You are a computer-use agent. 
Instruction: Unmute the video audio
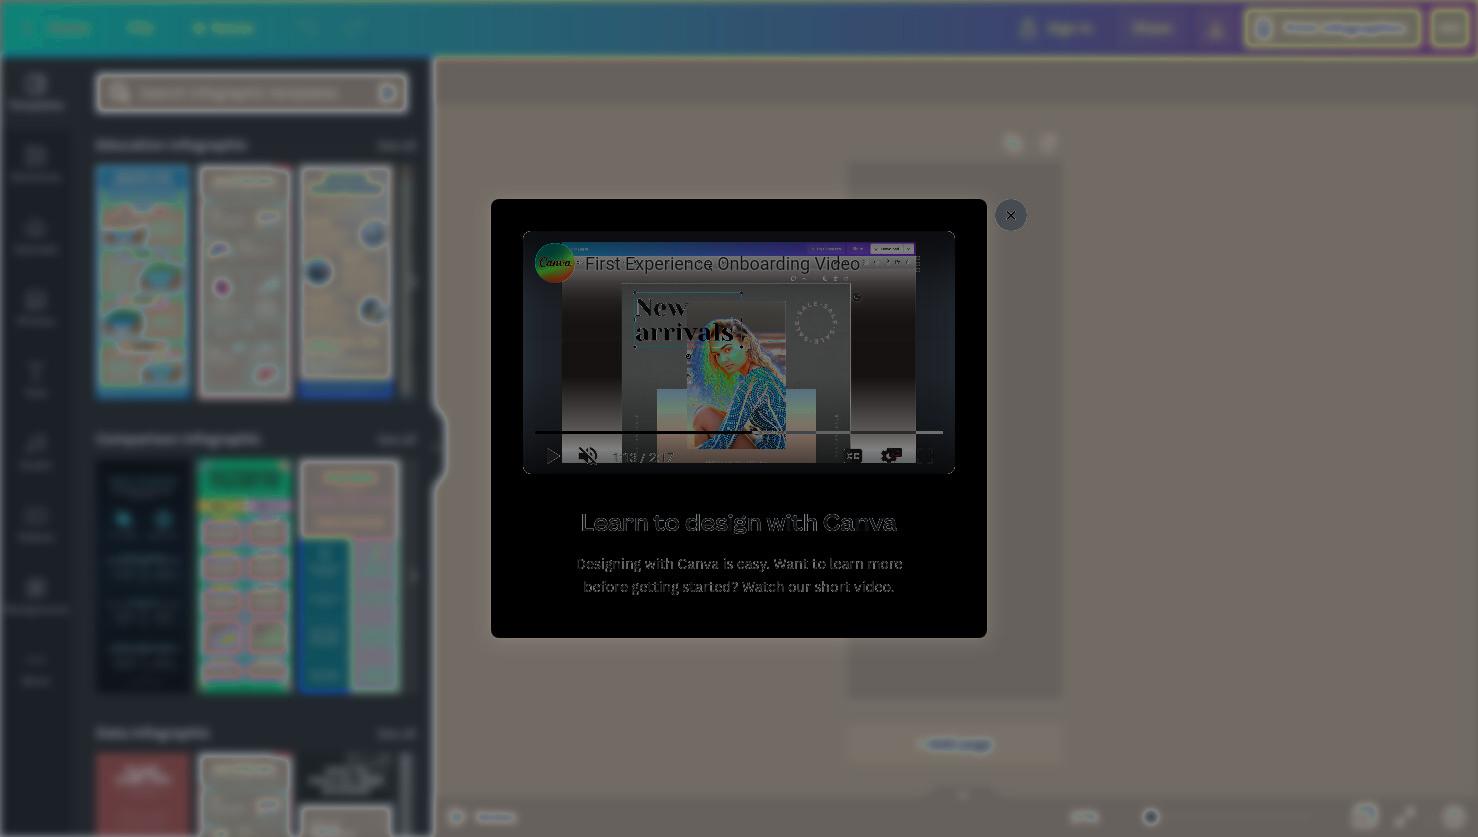(588, 456)
